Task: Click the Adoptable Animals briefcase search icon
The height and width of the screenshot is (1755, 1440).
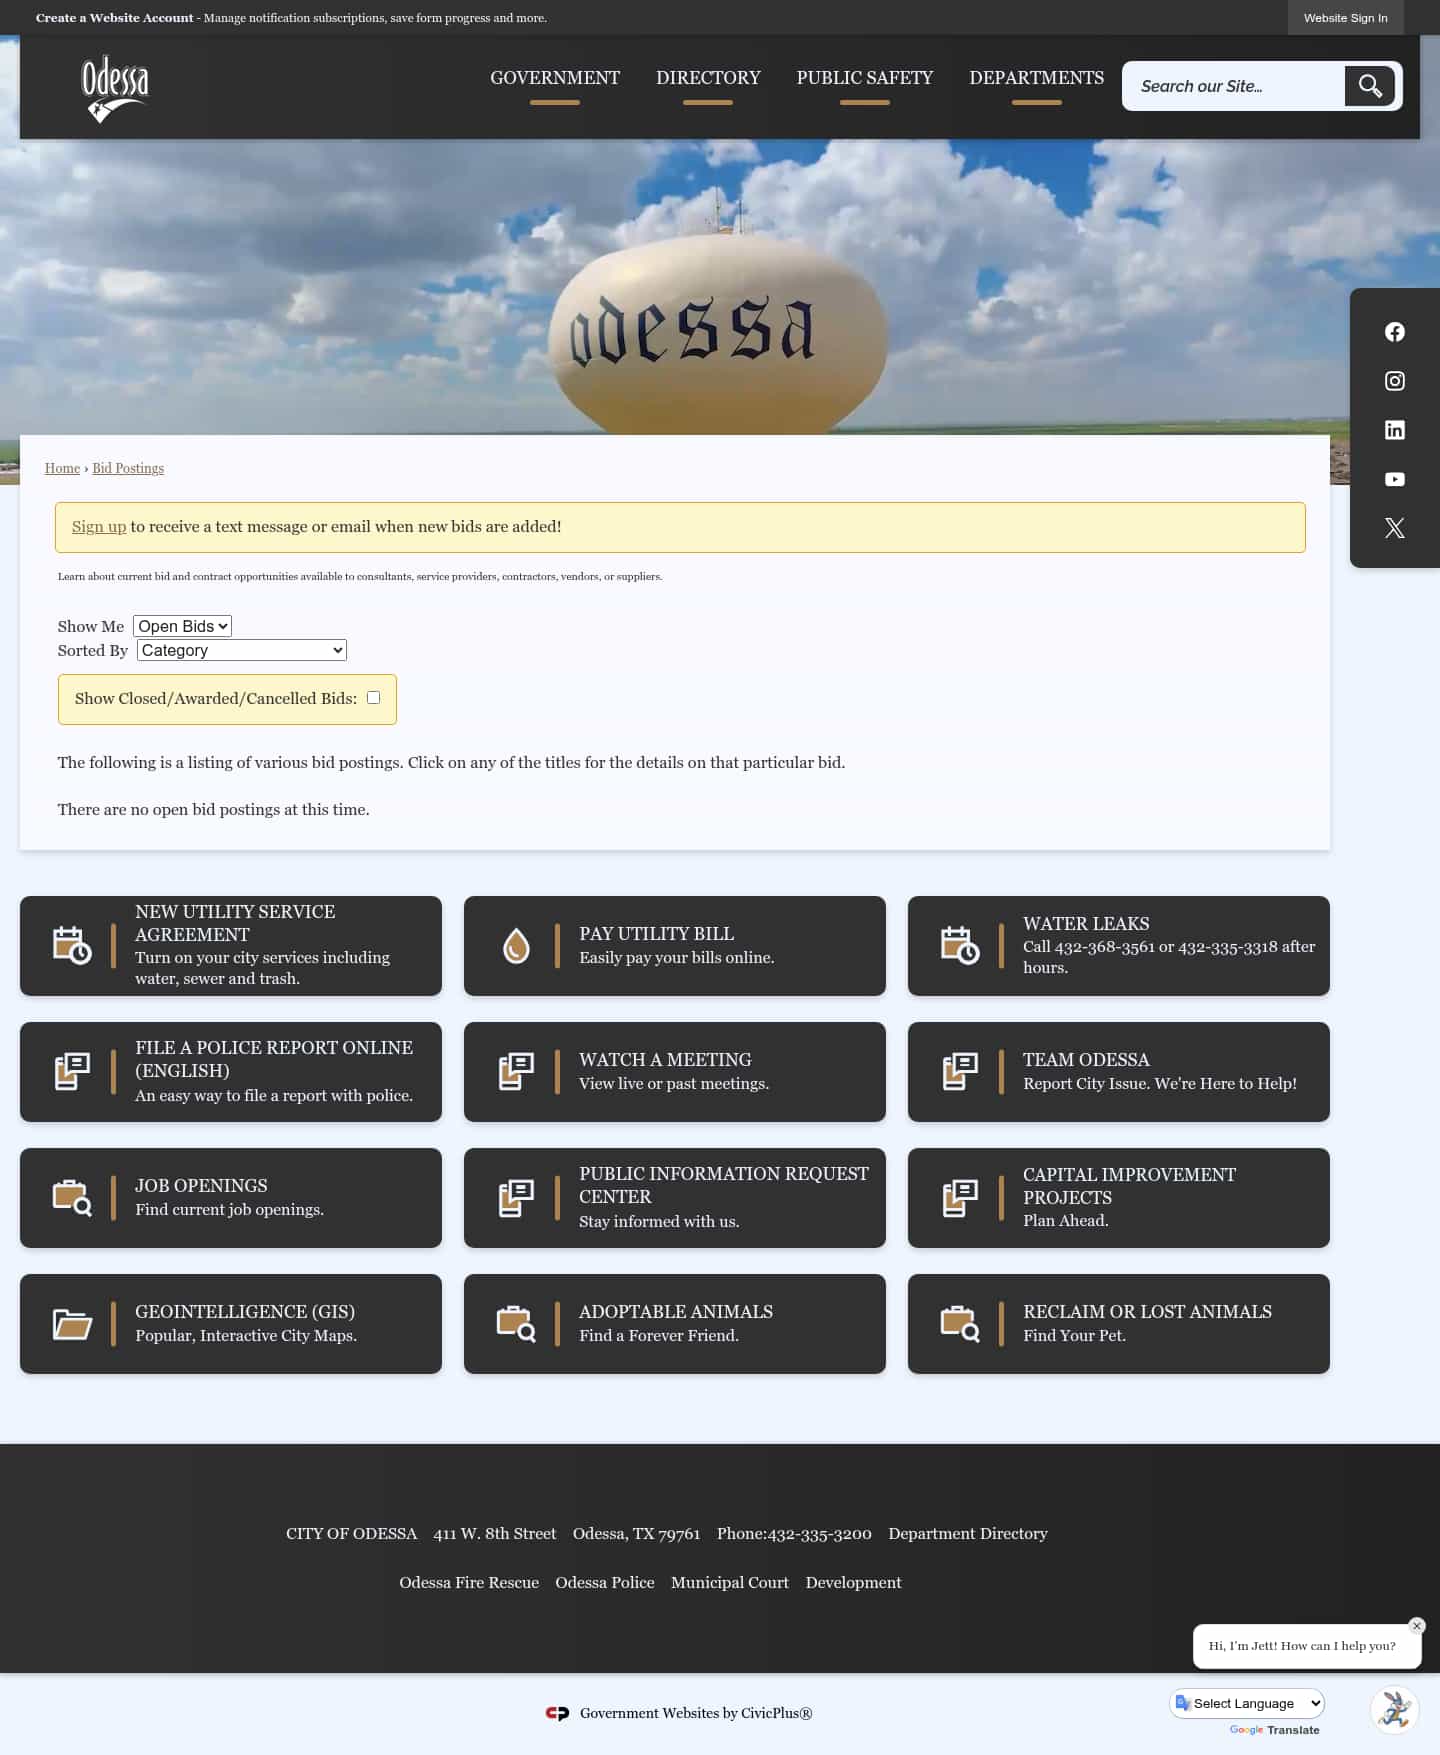Action: 516,1323
